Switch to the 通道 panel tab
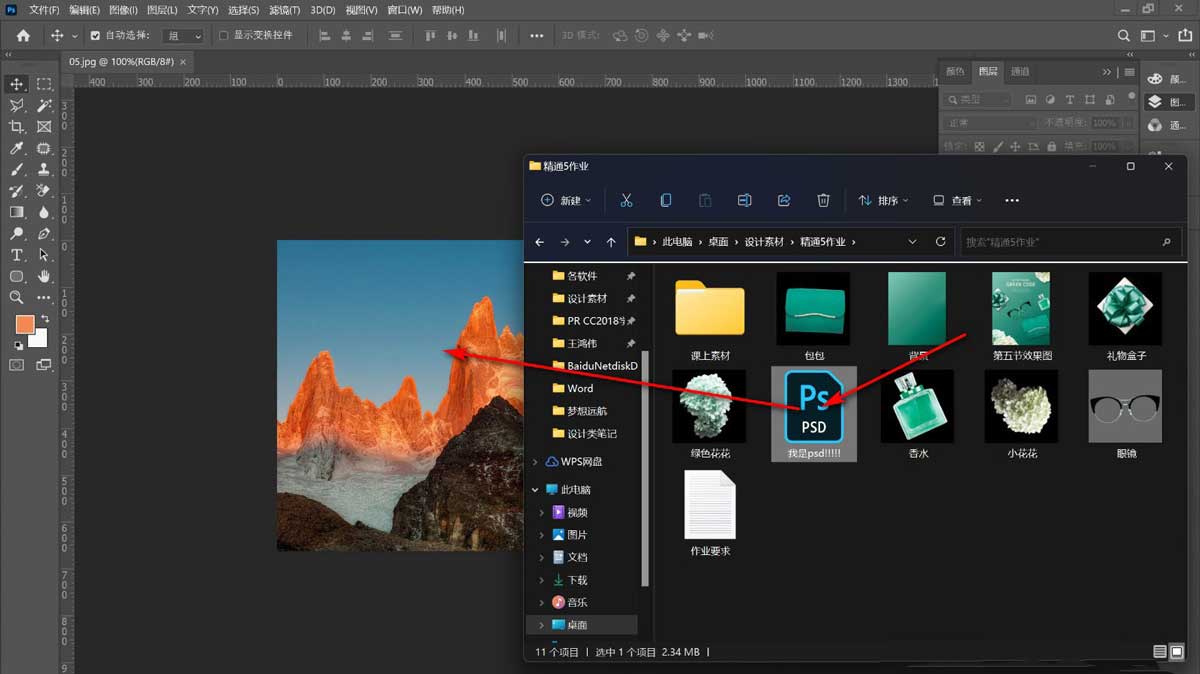 tap(1020, 72)
